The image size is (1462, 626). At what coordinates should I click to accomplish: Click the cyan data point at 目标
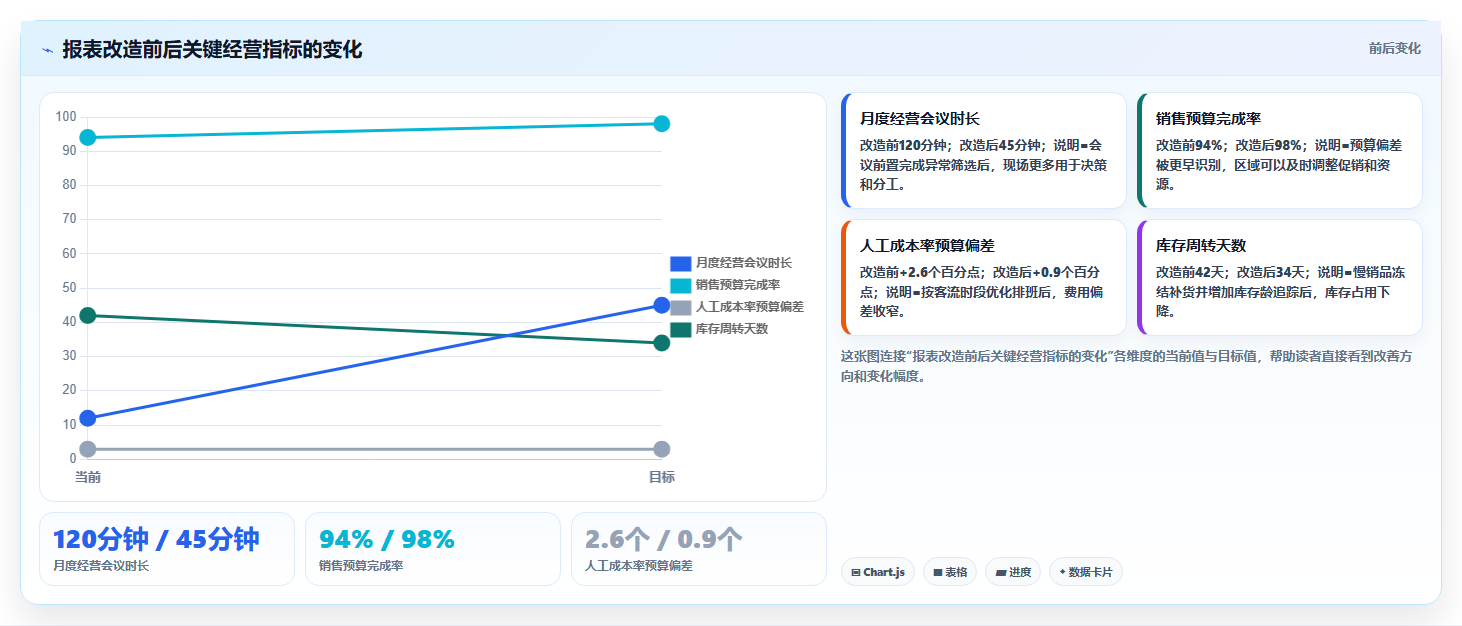[661, 124]
